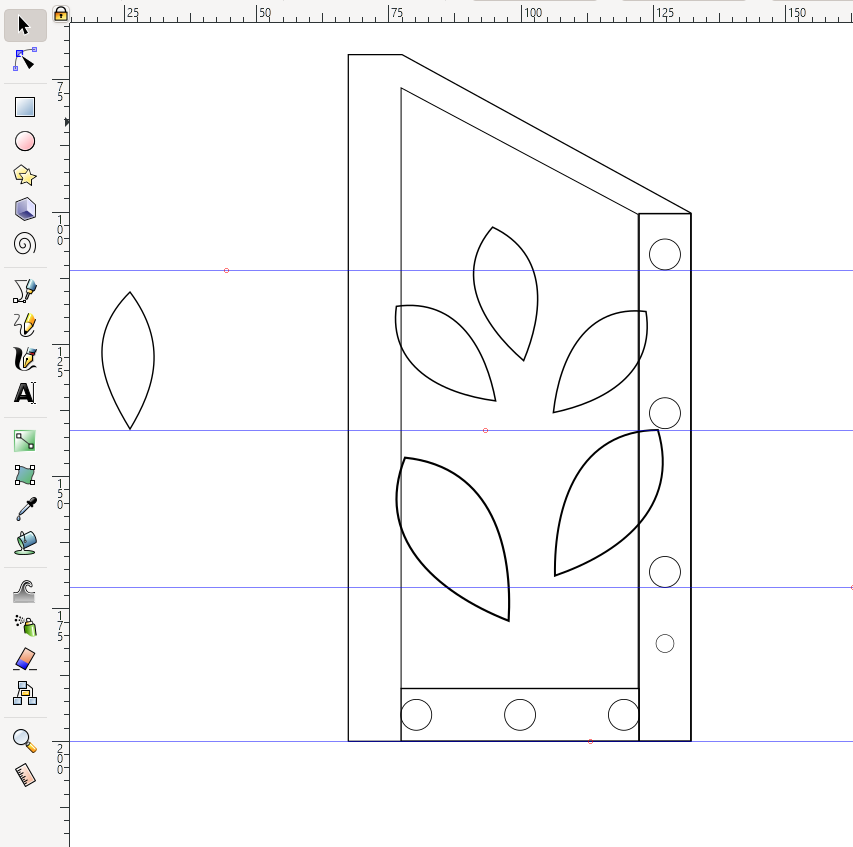Select the Rectangle tool
853x847 pixels.
pyautogui.click(x=24, y=106)
